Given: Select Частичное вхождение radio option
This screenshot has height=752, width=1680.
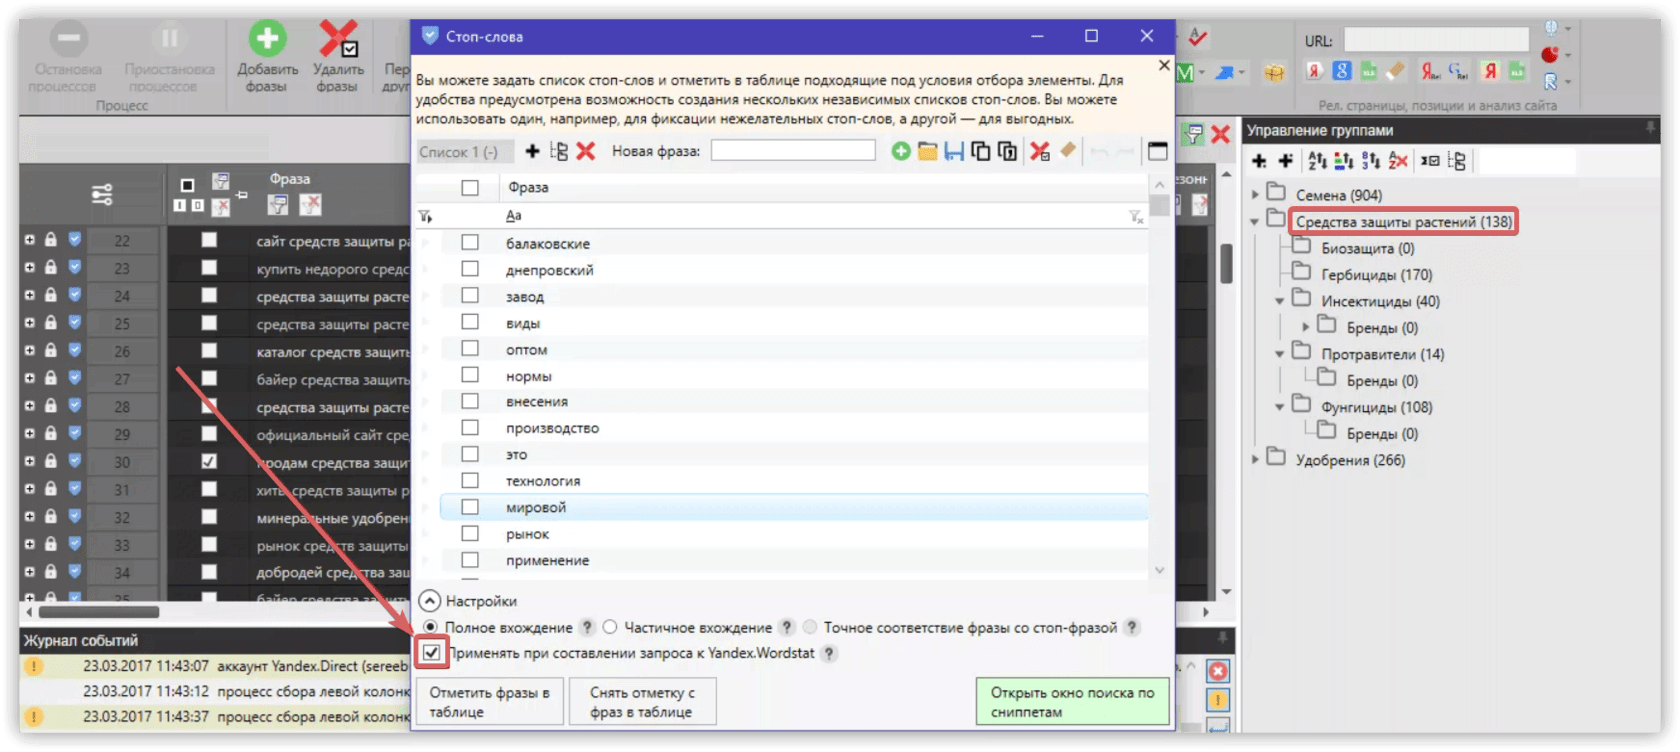Looking at the screenshot, I should pos(610,627).
